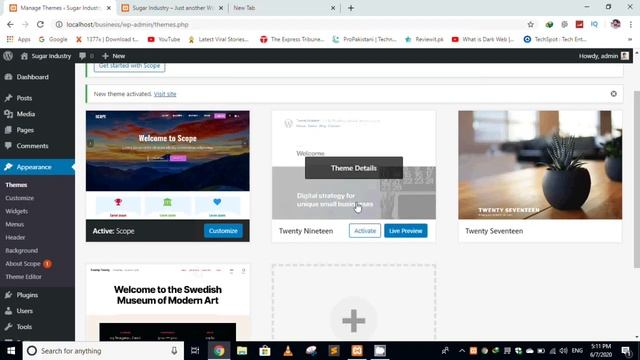
Task: Open Theme Details for Twenty Nineteen
Action: click(x=354, y=168)
